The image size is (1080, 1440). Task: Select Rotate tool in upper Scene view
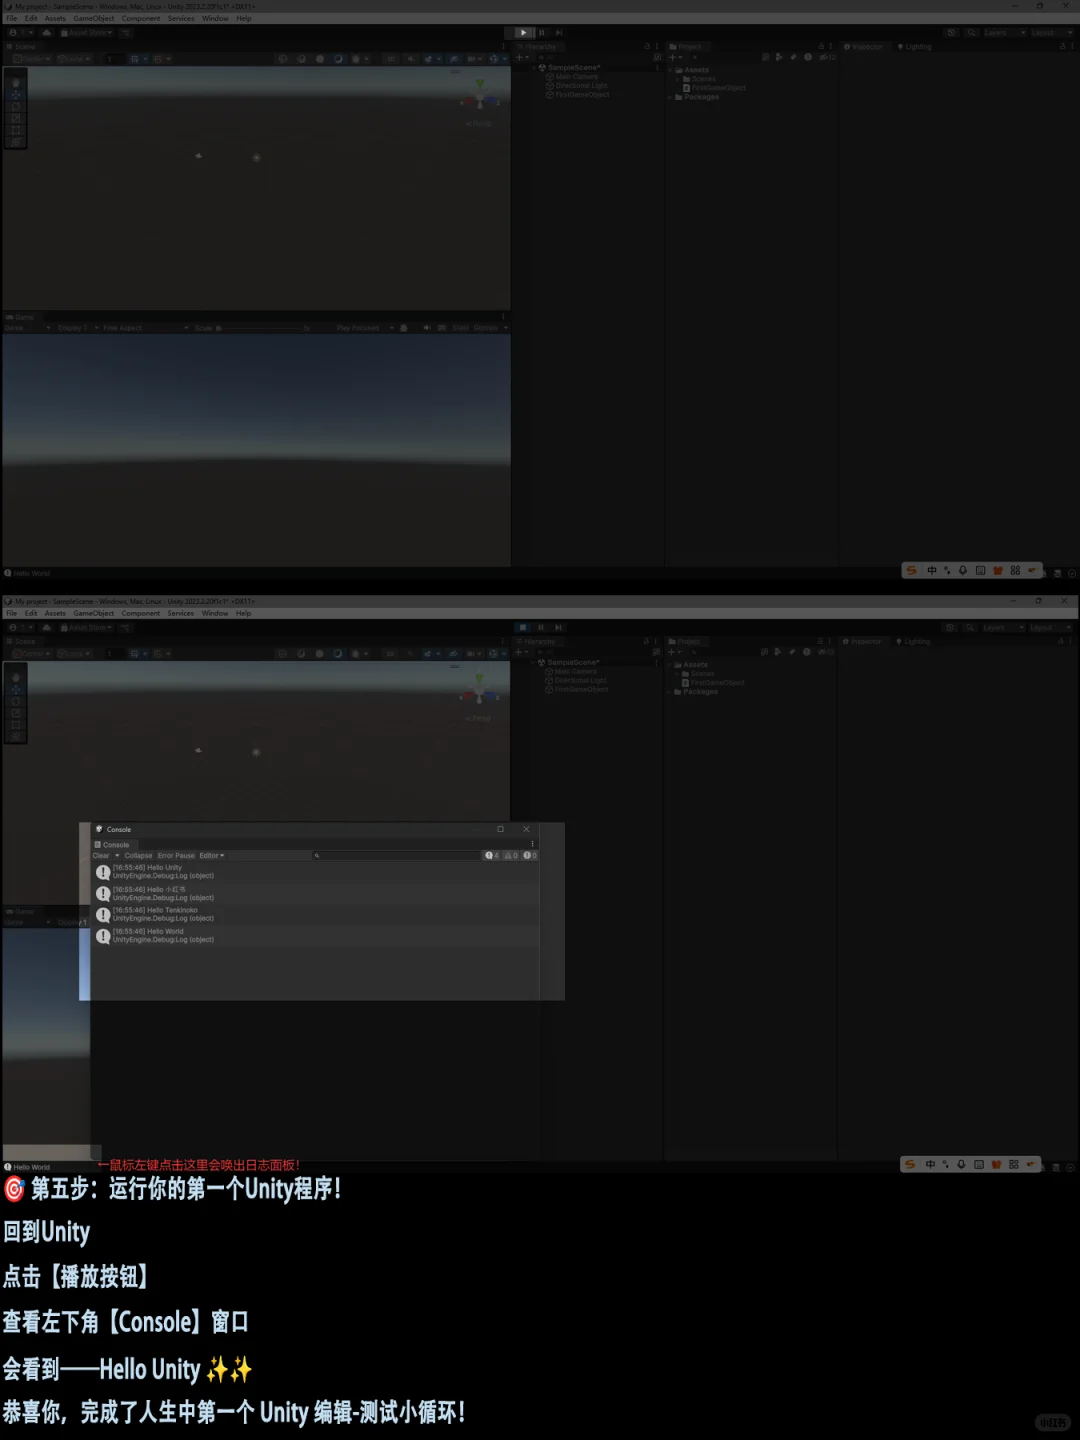tap(15, 106)
